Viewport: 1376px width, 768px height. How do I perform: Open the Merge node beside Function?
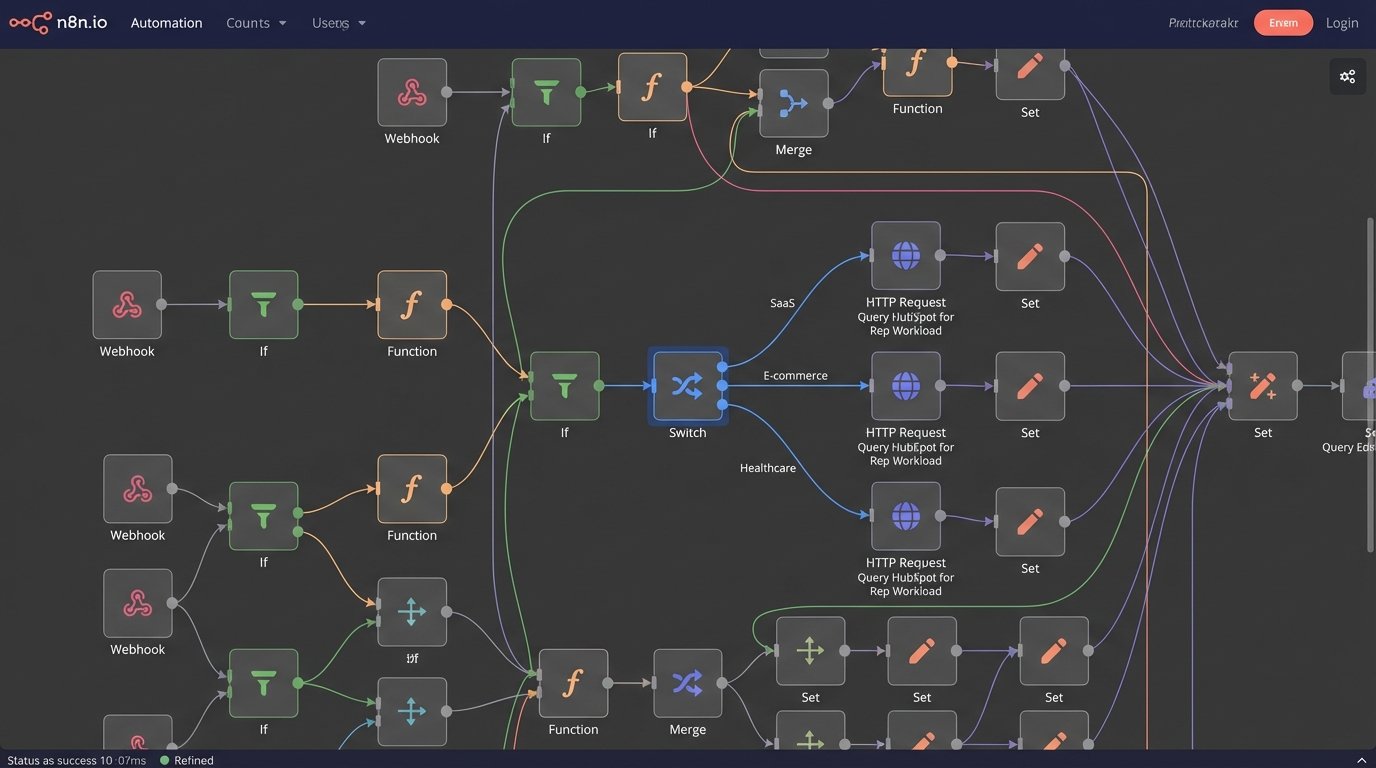(687, 682)
